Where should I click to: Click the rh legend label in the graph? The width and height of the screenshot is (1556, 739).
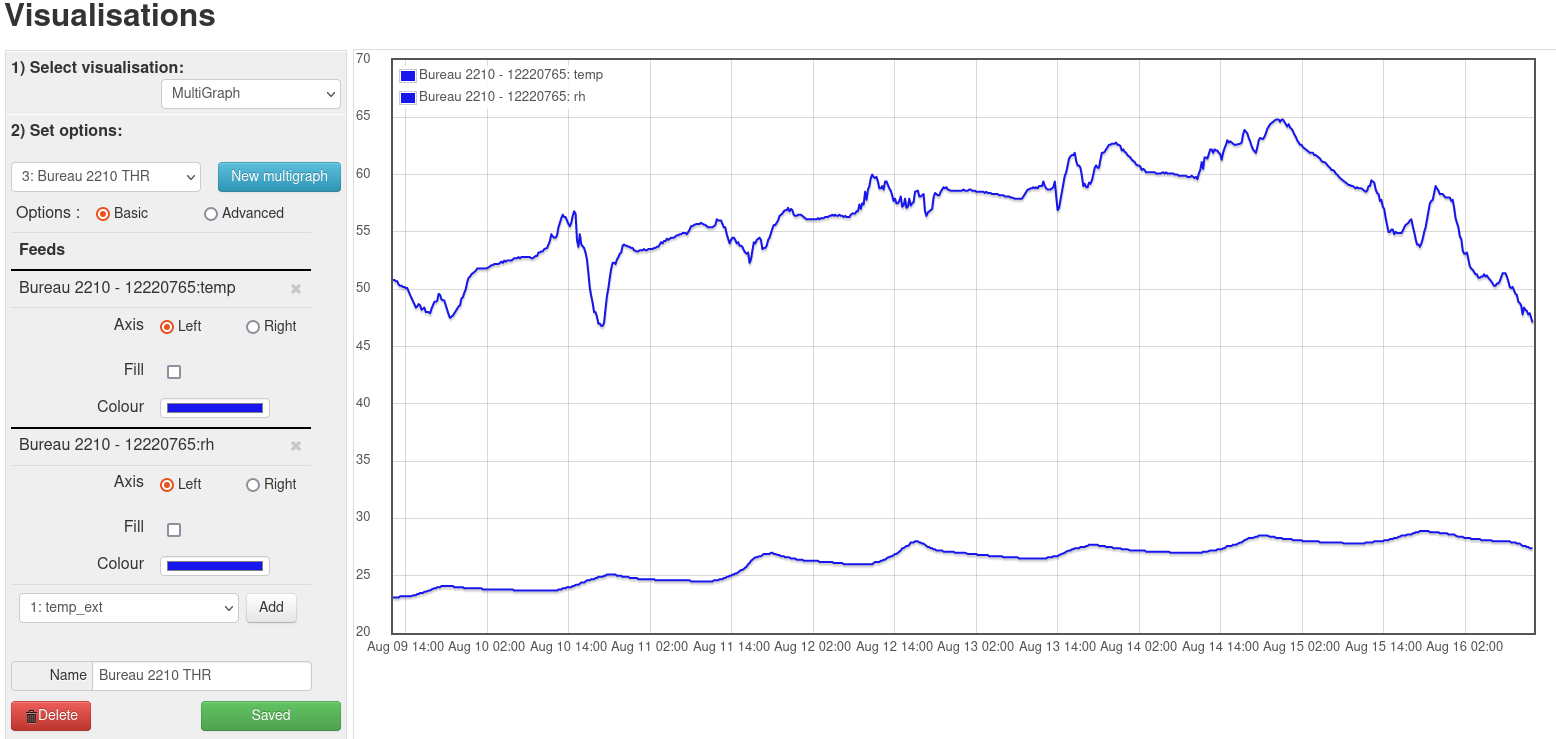coord(502,97)
